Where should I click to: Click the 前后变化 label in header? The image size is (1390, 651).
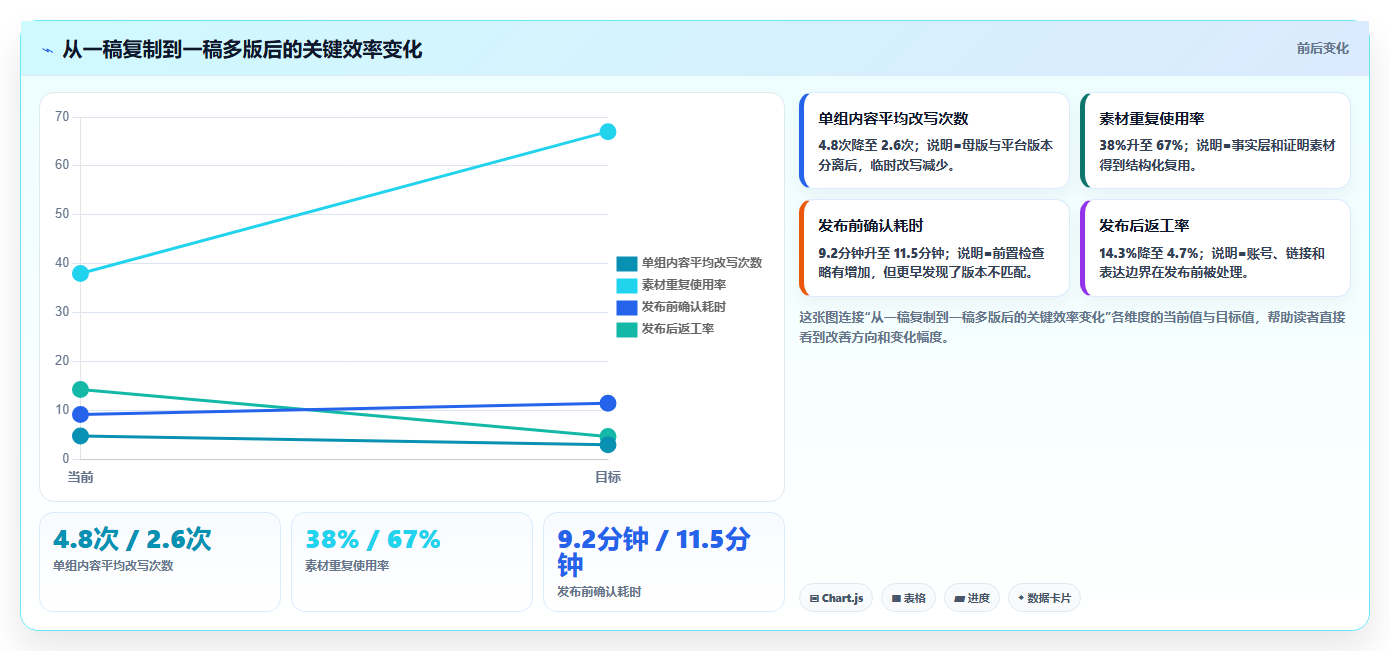1322,48
